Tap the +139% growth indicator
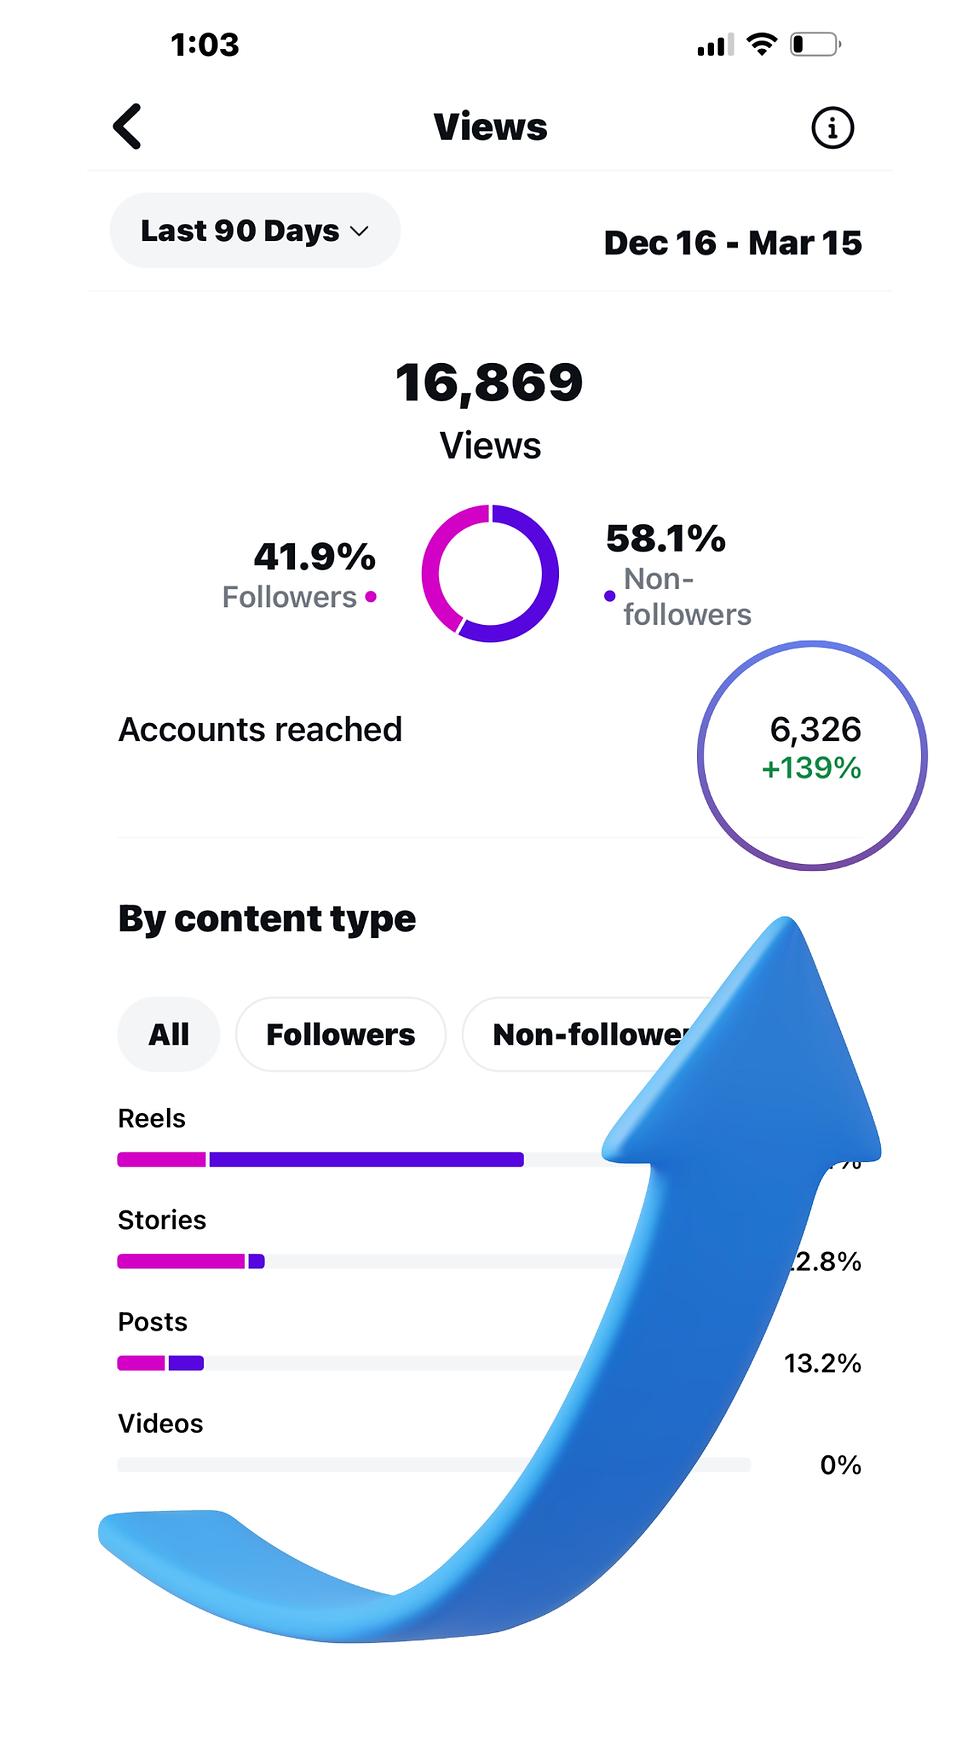Screen dimensions: 980x1742 click(812, 769)
